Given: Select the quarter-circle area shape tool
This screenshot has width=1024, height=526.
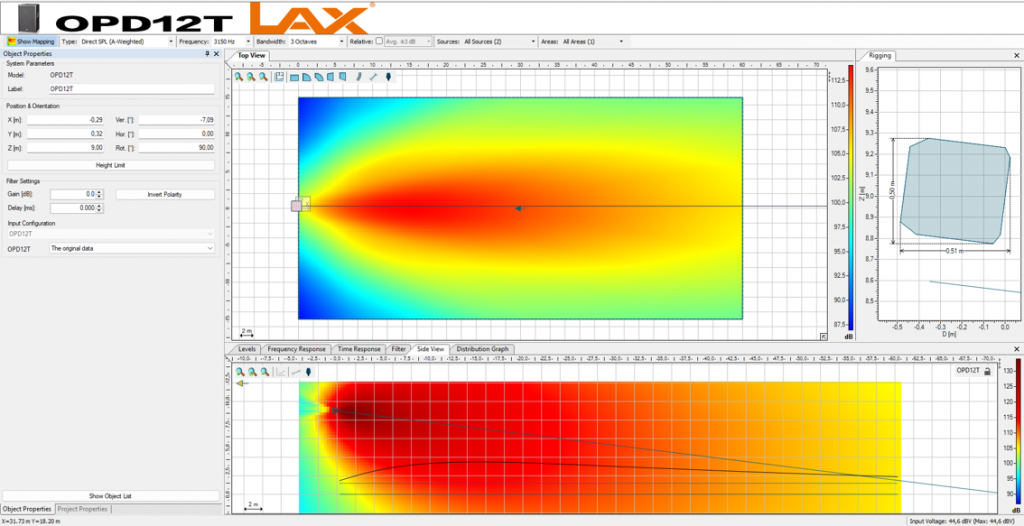Looking at the screenshot, I should 306,77.
